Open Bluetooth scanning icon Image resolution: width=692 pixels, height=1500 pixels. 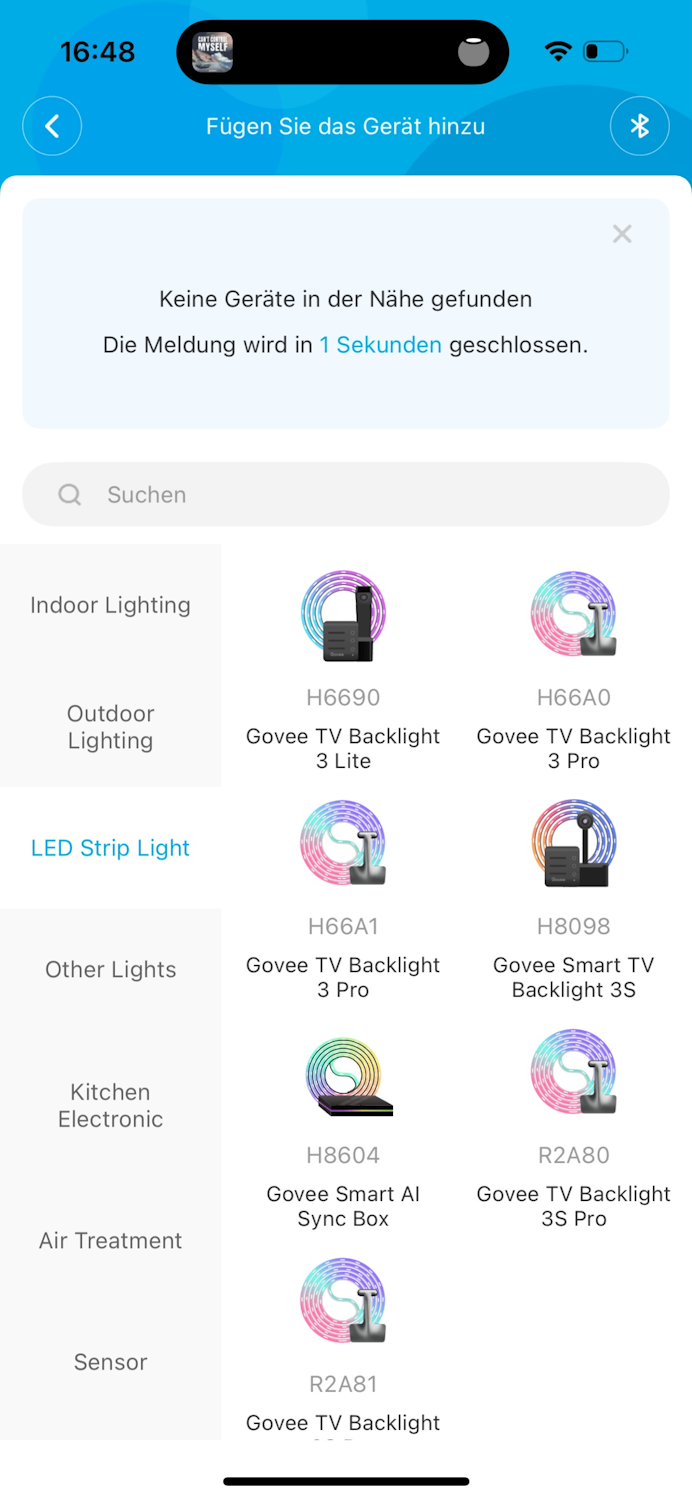(x=639, y=126)
